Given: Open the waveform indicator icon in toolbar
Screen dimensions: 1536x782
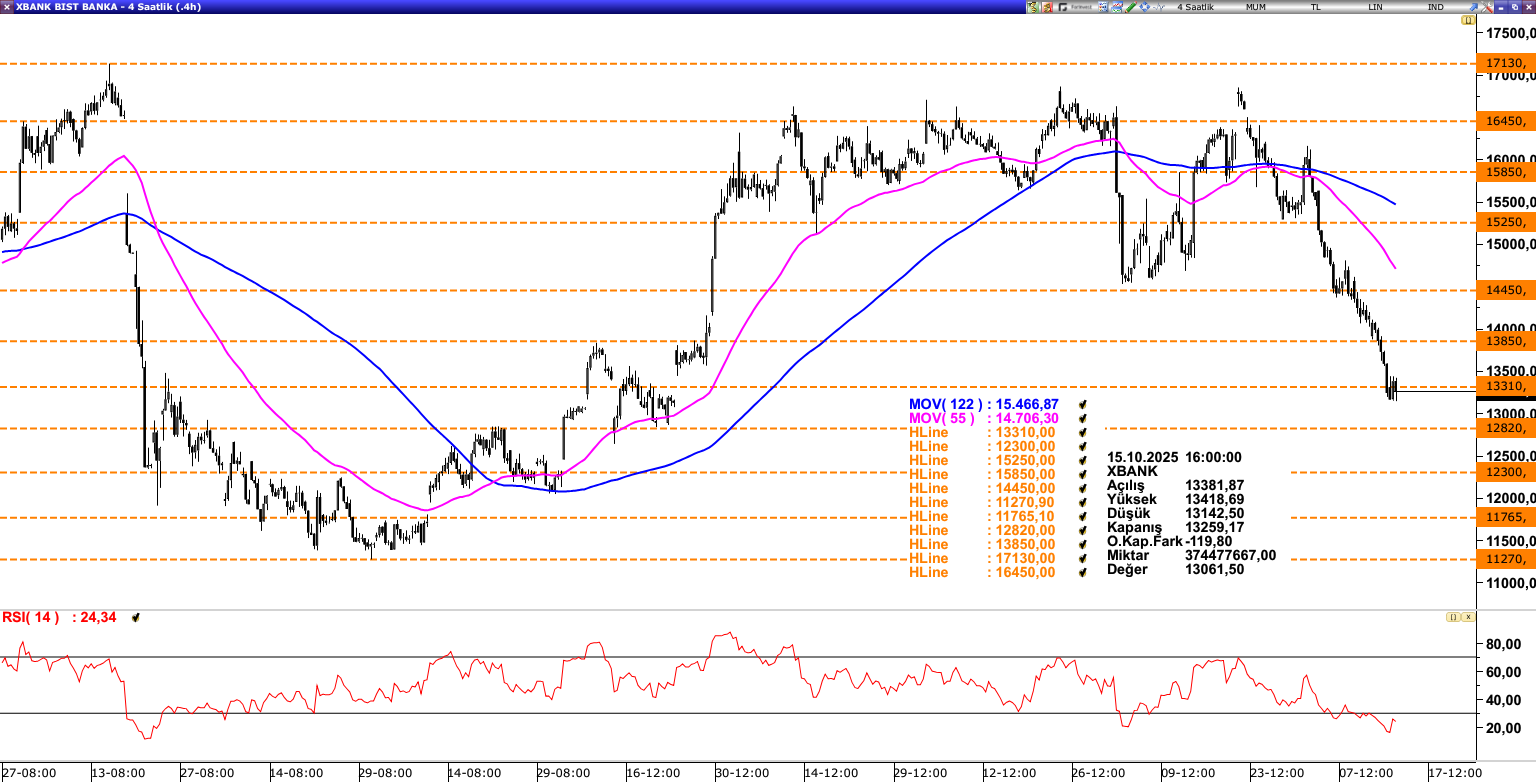Looking at the screenshot, I should [1158, 7].
